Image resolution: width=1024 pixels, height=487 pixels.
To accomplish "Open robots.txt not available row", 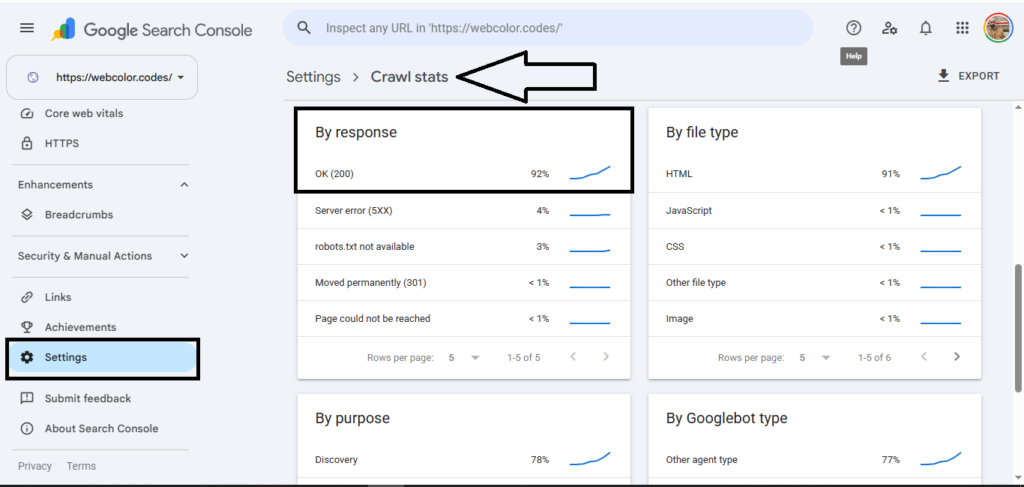I will 464,247.
